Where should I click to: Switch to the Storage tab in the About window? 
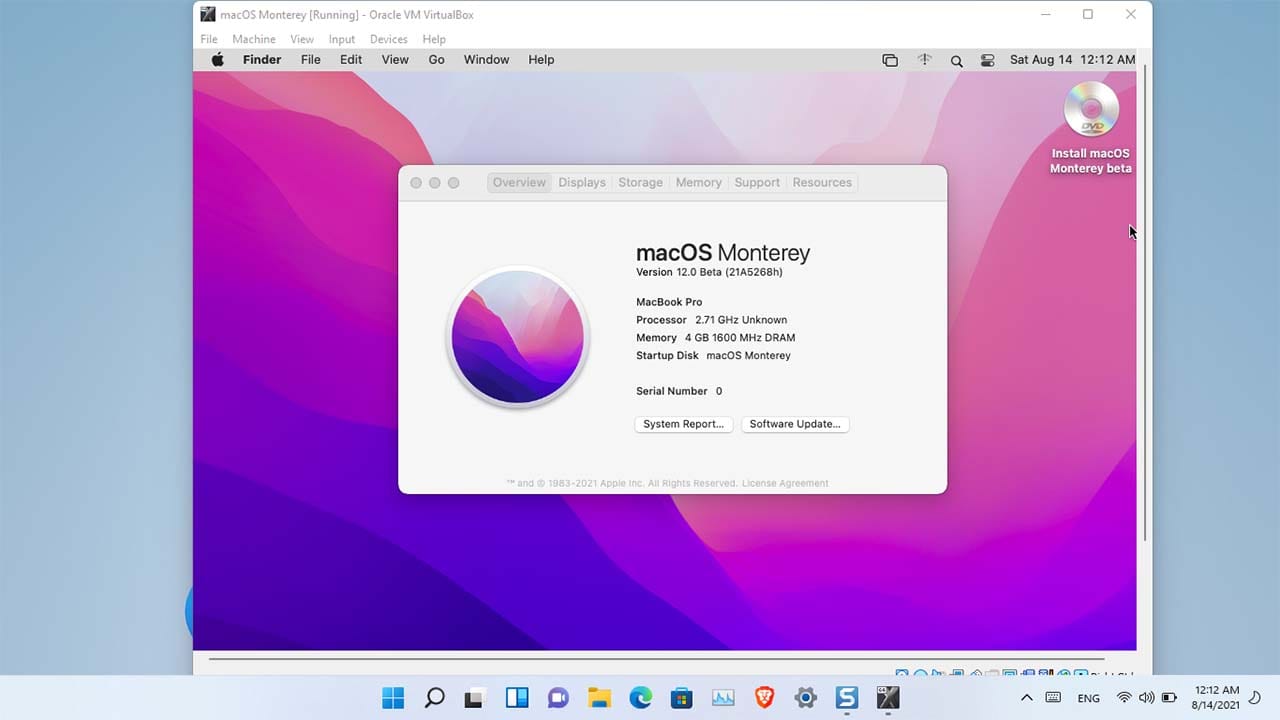(640, 182)
